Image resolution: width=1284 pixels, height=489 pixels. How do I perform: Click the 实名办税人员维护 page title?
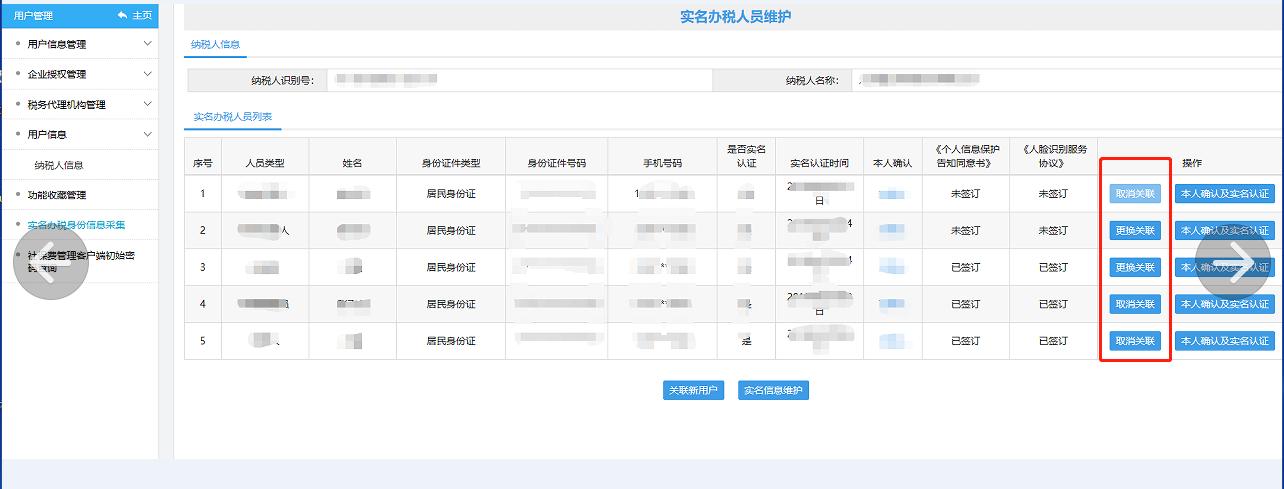pos(735,17)
